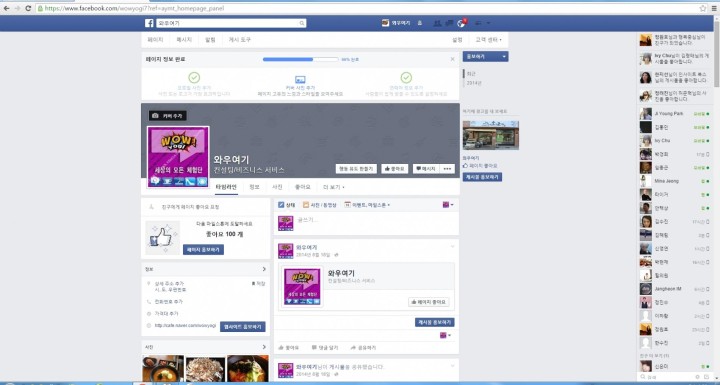Close the 페이지 정보 완료 panel
Image resolution: width=720 pixels, height=385 pixels.
coord(452,59)
